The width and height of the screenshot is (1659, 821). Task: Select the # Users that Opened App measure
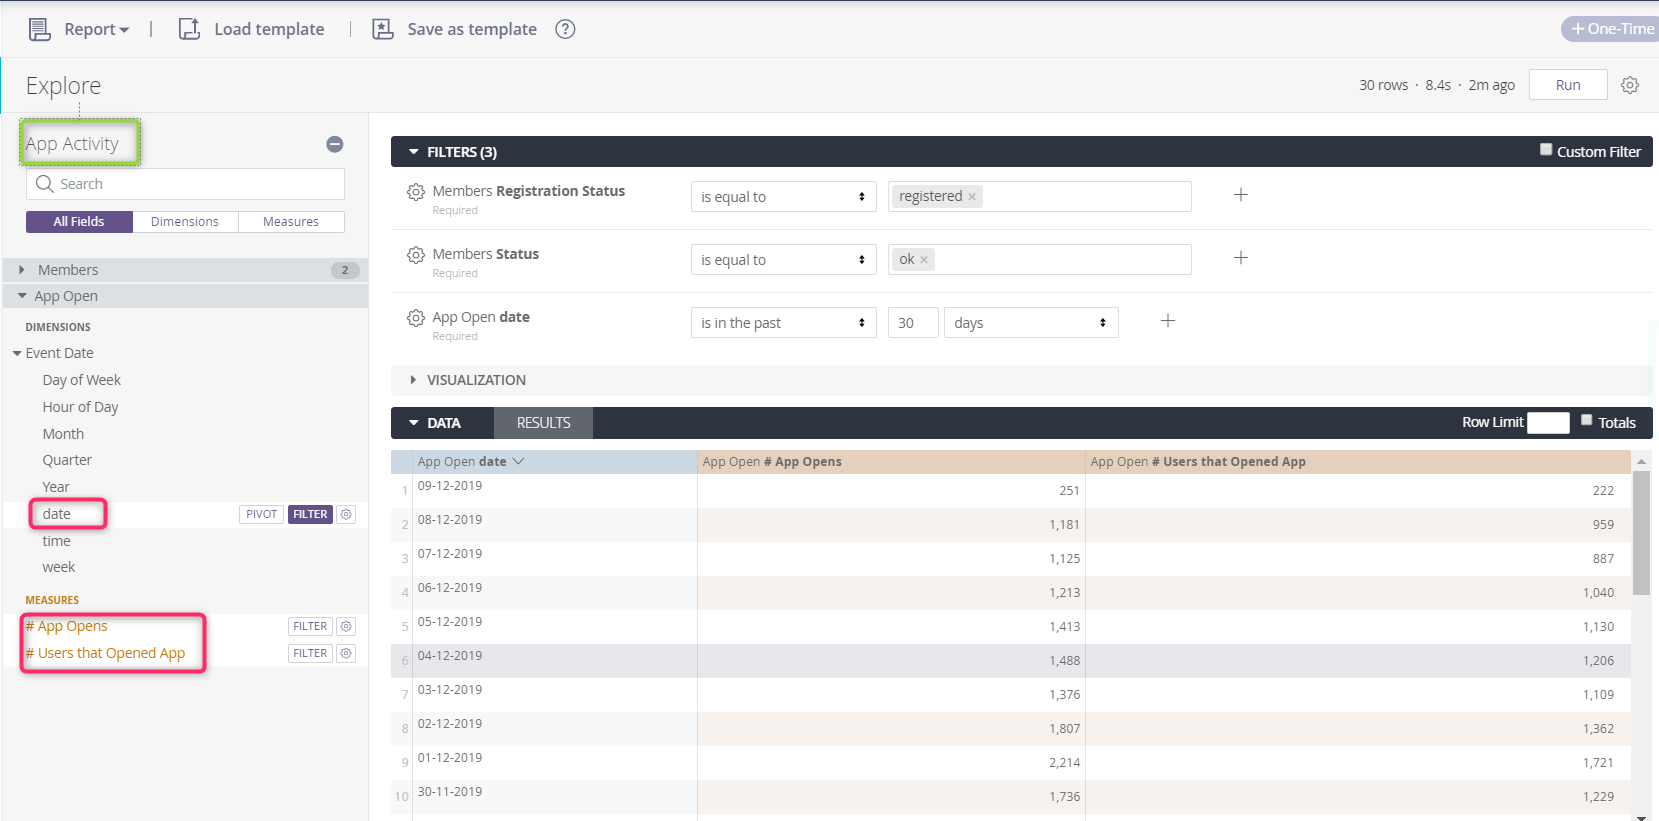point(105,653)
